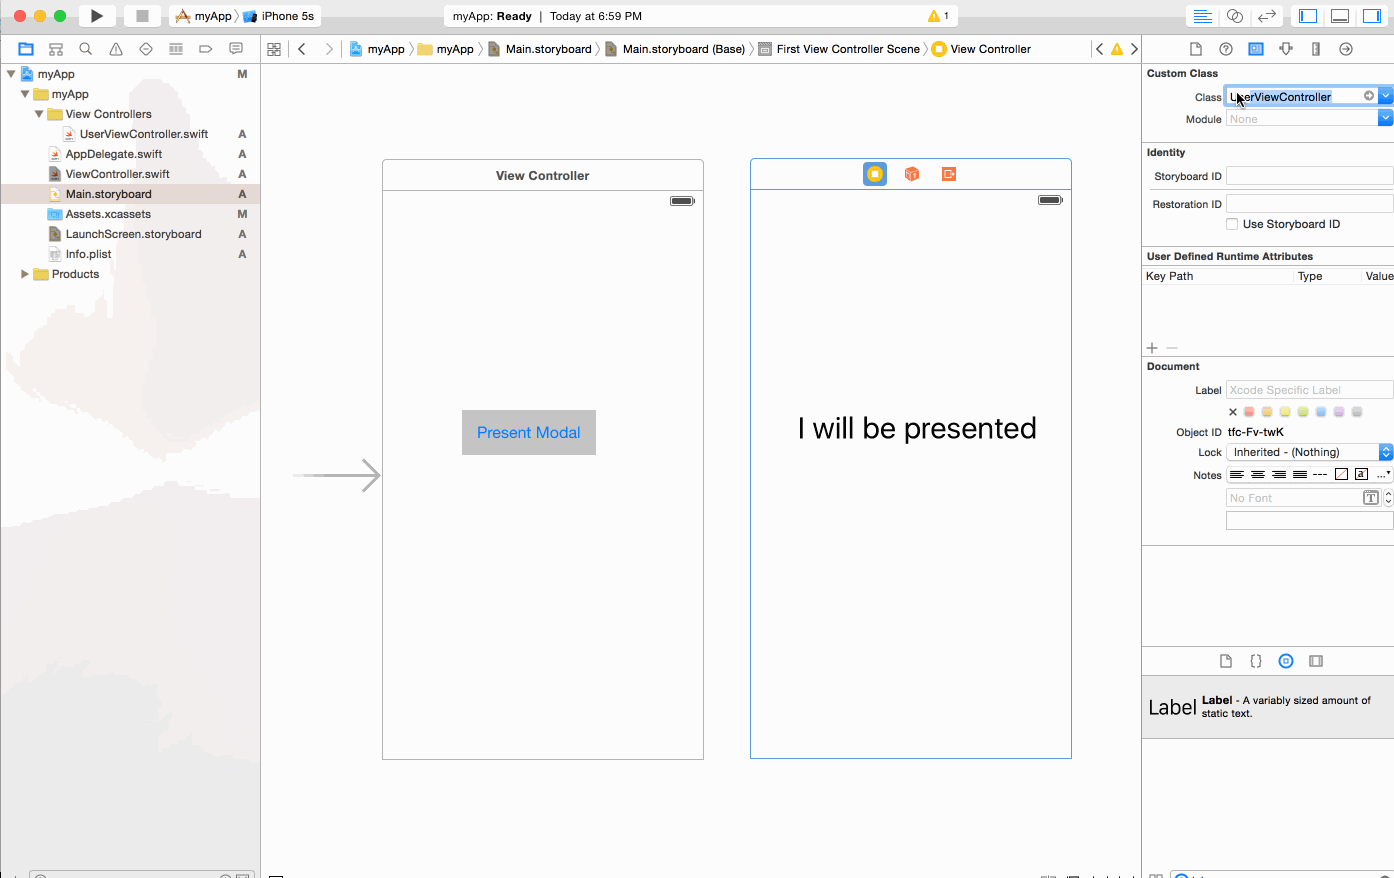Open the Debug navigator tab

[176, 49]
